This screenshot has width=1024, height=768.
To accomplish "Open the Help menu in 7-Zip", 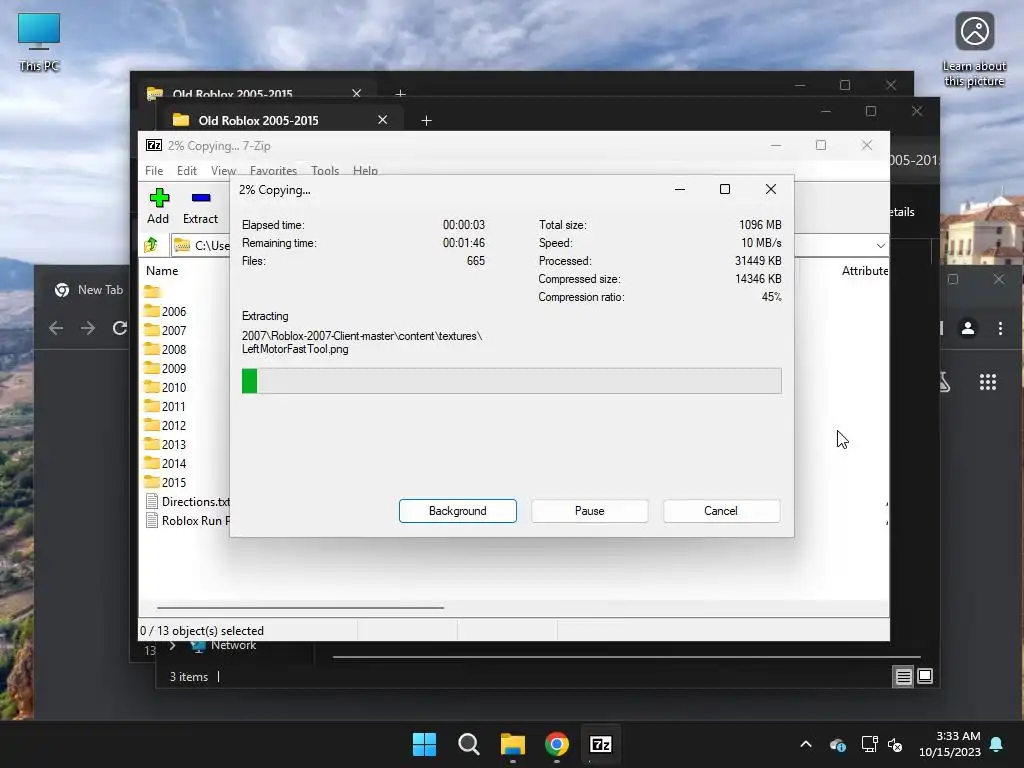I will point(365,170).
